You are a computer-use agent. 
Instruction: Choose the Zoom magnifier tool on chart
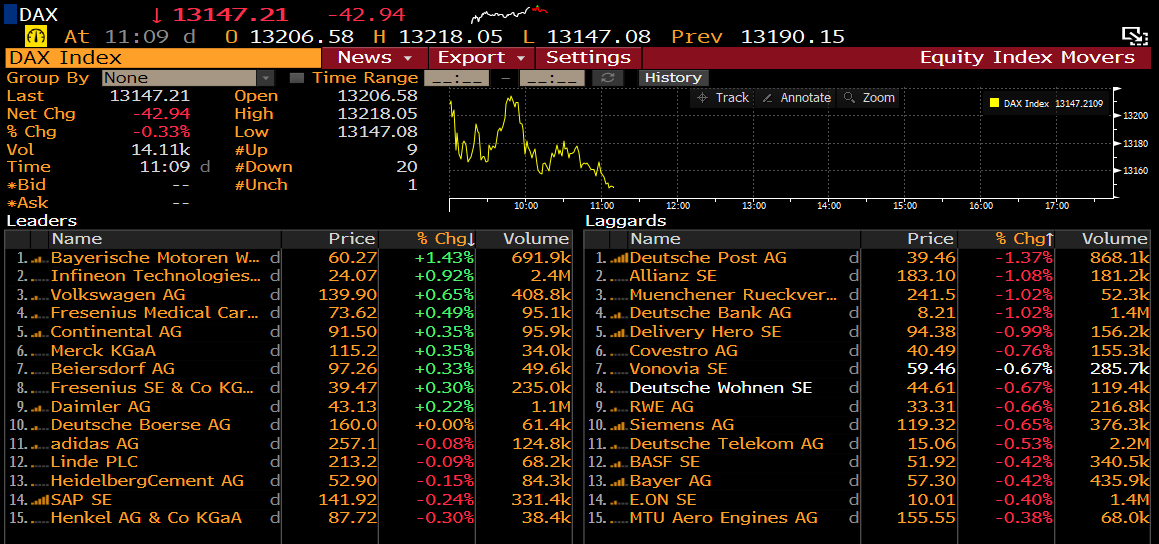click(869, 98)
